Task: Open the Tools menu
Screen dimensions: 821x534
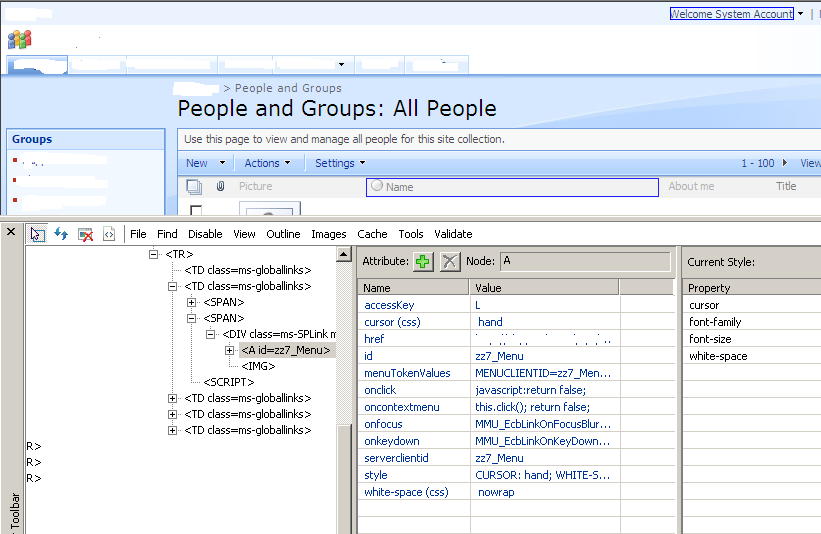Action: coord(410,234)
